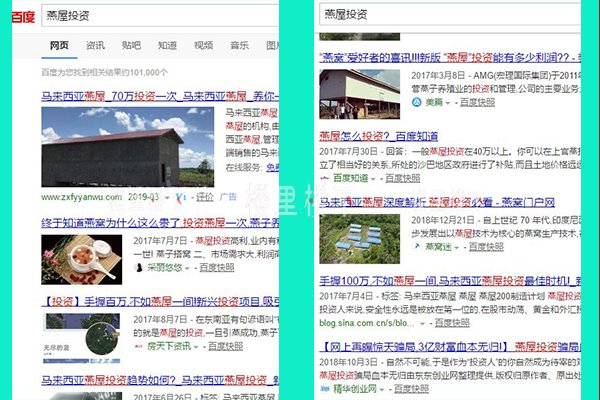Expand dropdown arrow beside 2019-03

167,198
